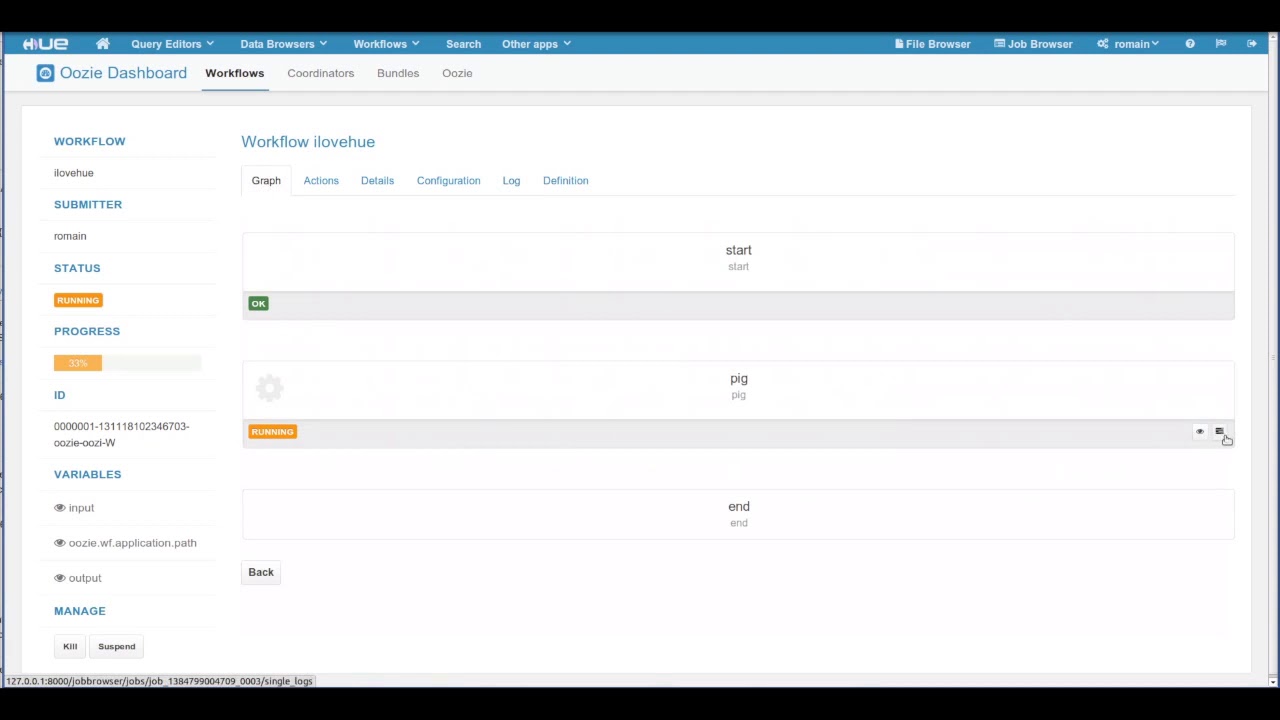Click the Oozie Dashboard title link
The image size is (1280, 720).
pyautogui.click(x=123, y=73)
